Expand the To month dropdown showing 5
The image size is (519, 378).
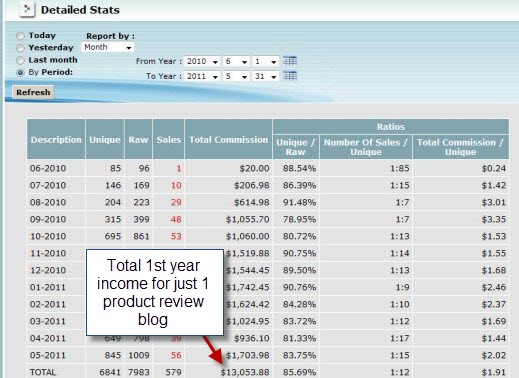[236, 76]
